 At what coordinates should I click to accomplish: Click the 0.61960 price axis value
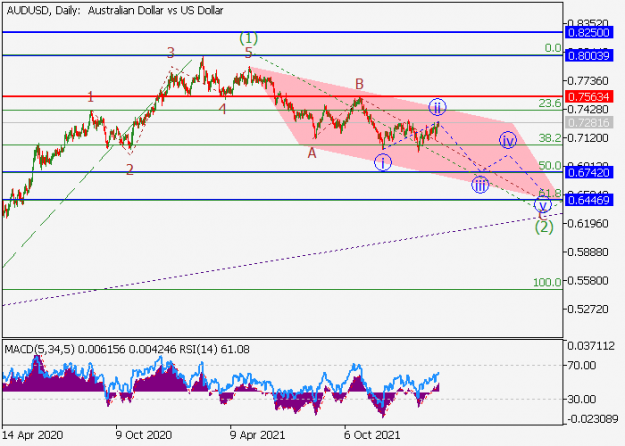tap(589, 223)
